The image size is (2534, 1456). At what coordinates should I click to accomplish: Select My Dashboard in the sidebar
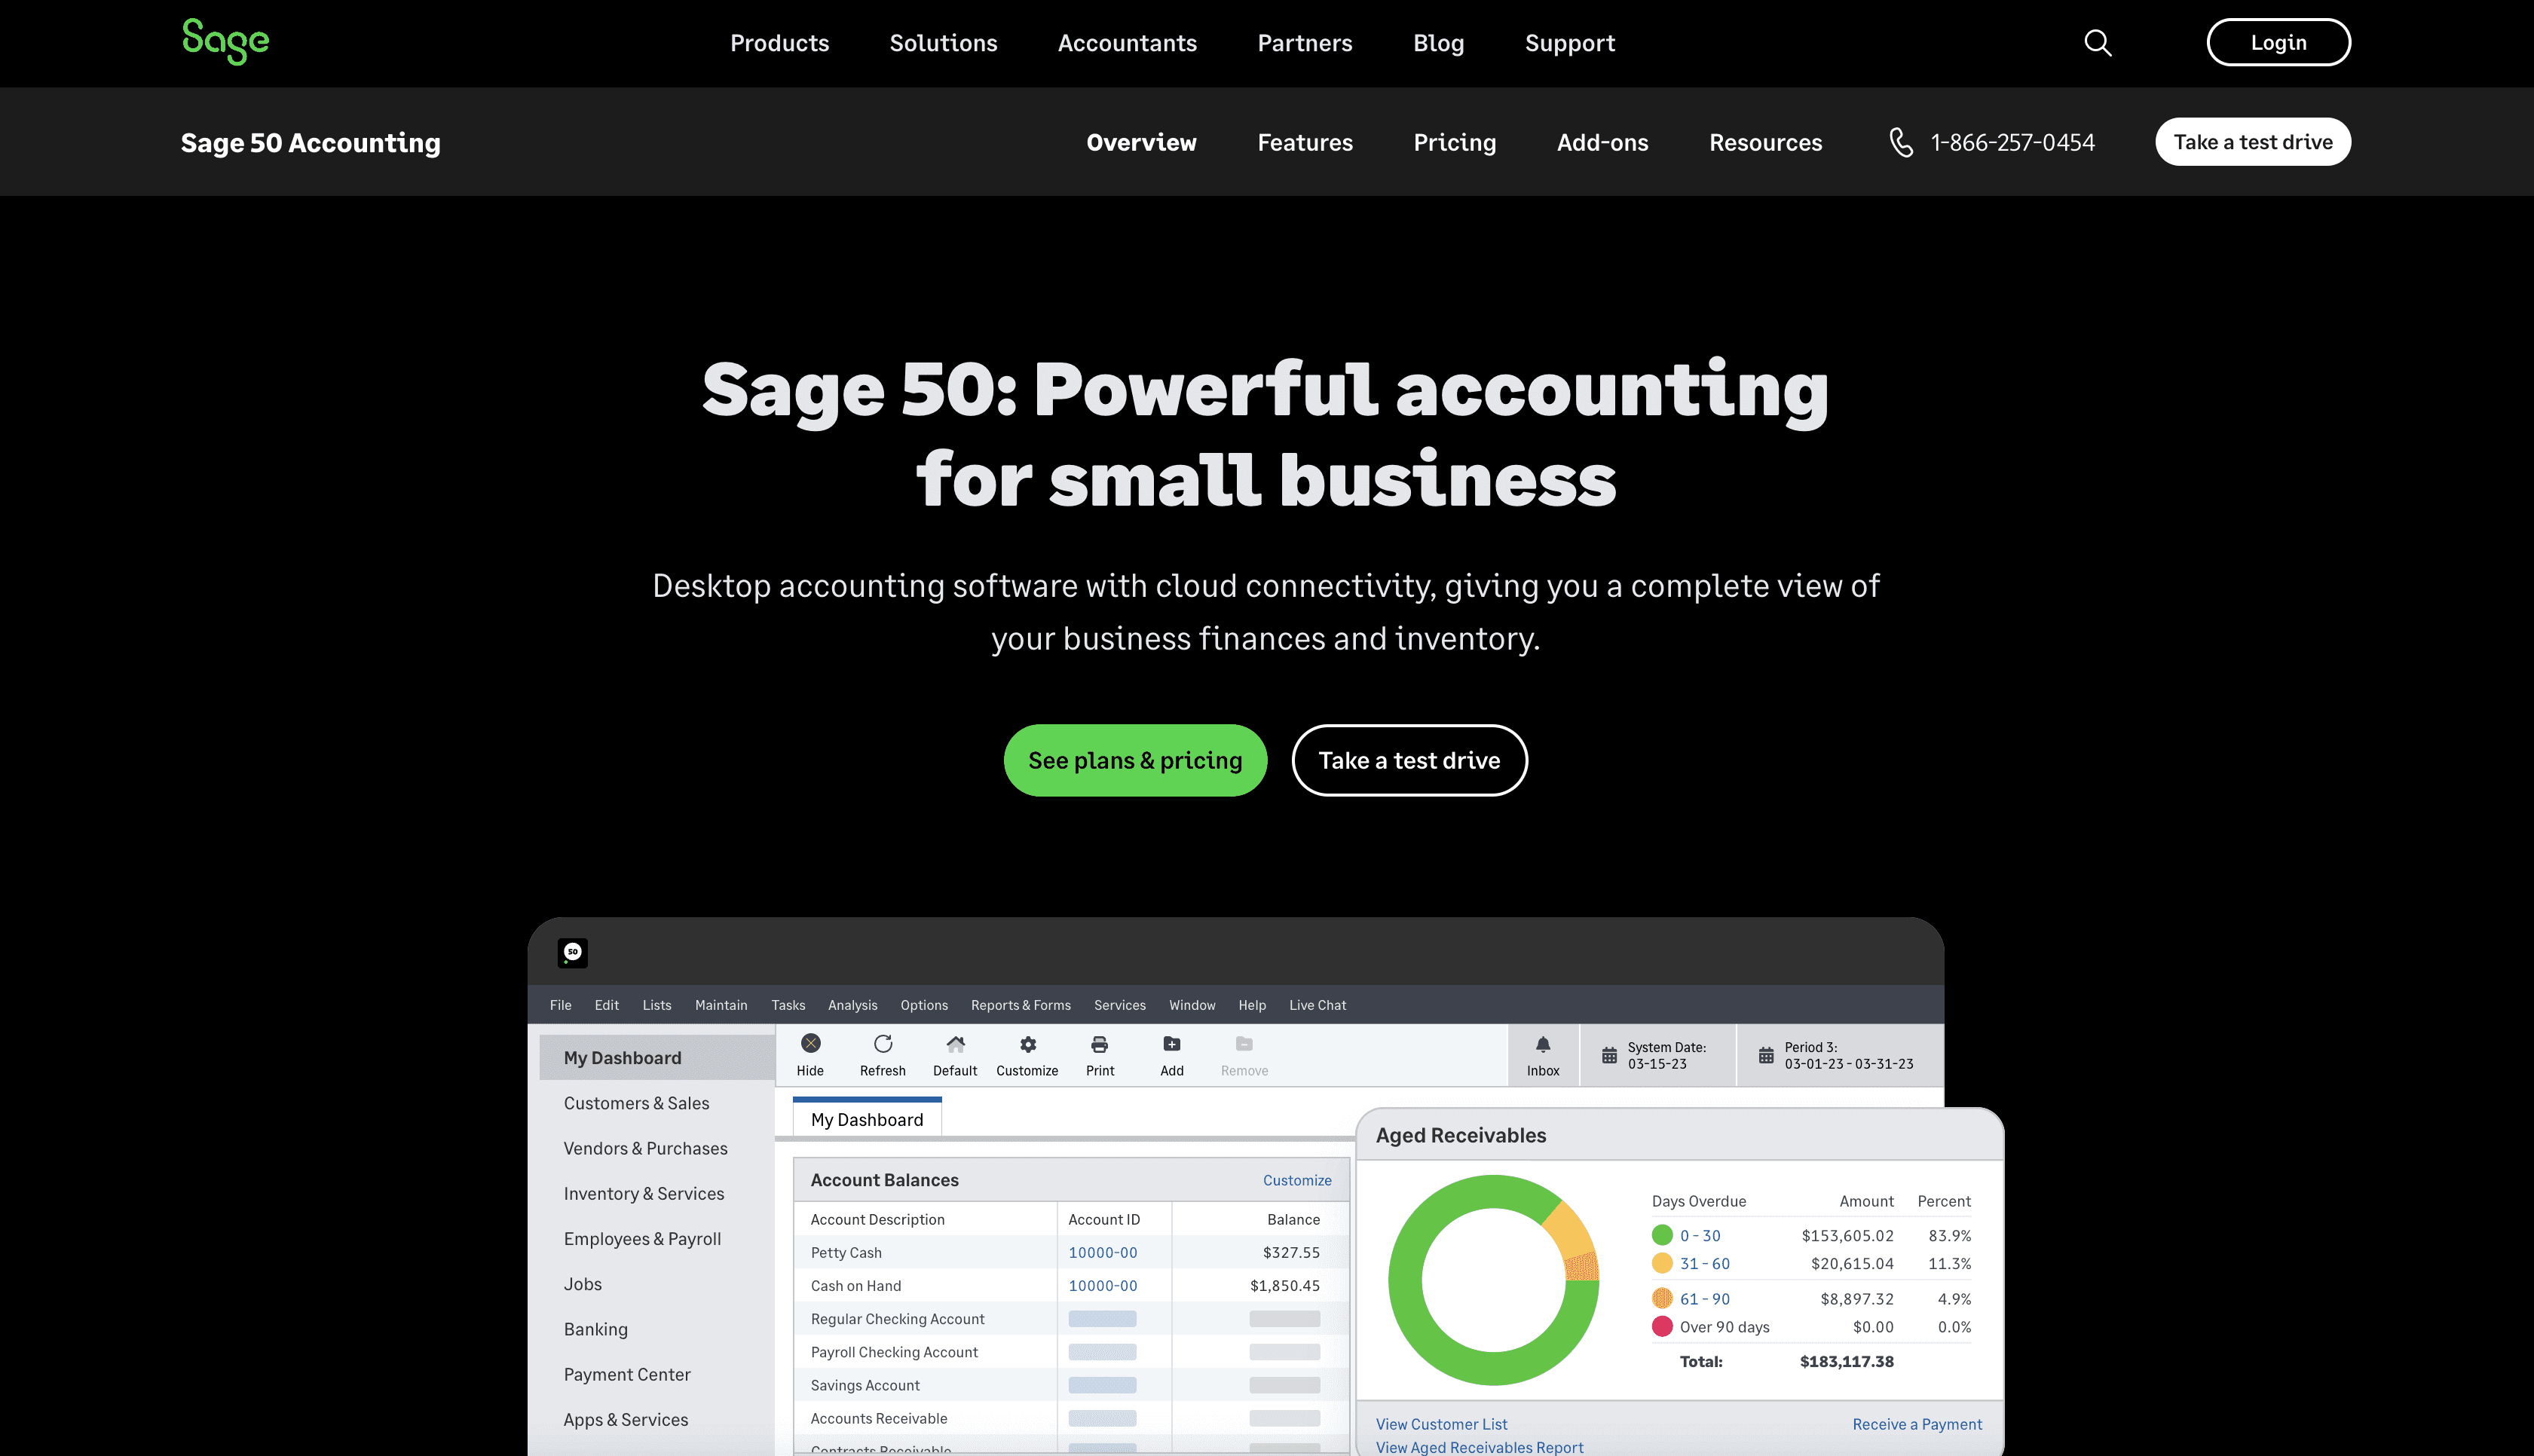coord(657,1057)
